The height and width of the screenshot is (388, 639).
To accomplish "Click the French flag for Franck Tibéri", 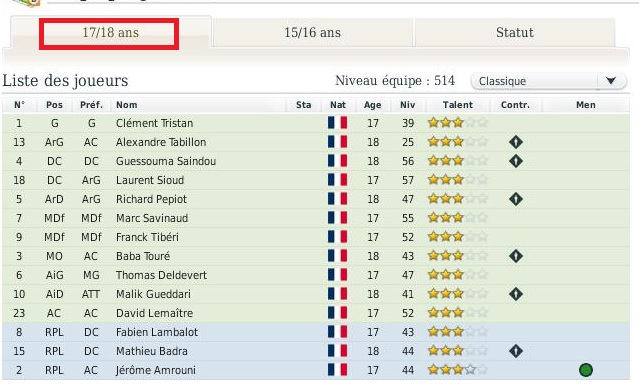I will (337, 237).
